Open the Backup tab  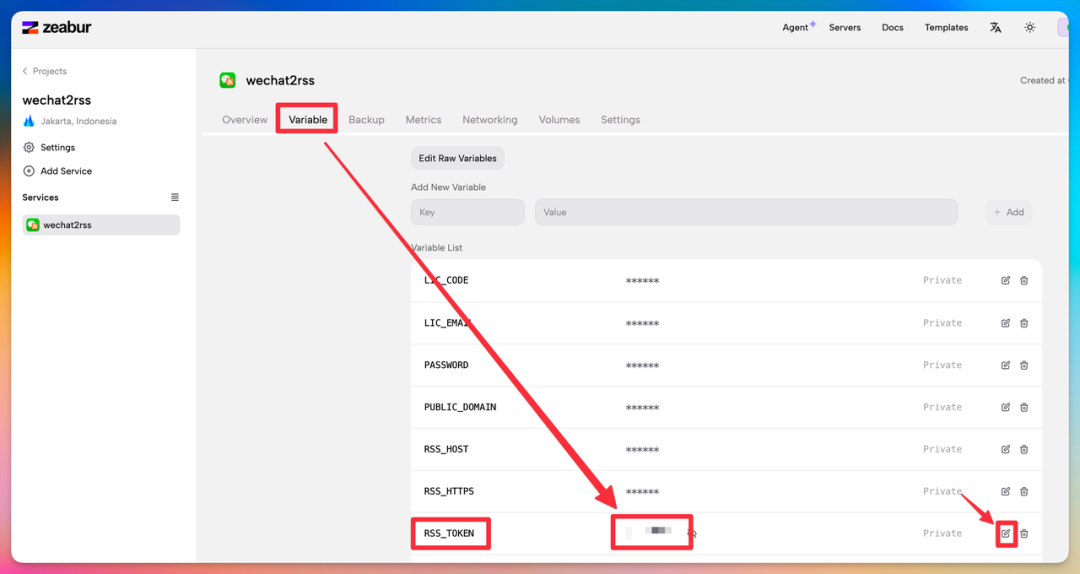click(366, 120)
